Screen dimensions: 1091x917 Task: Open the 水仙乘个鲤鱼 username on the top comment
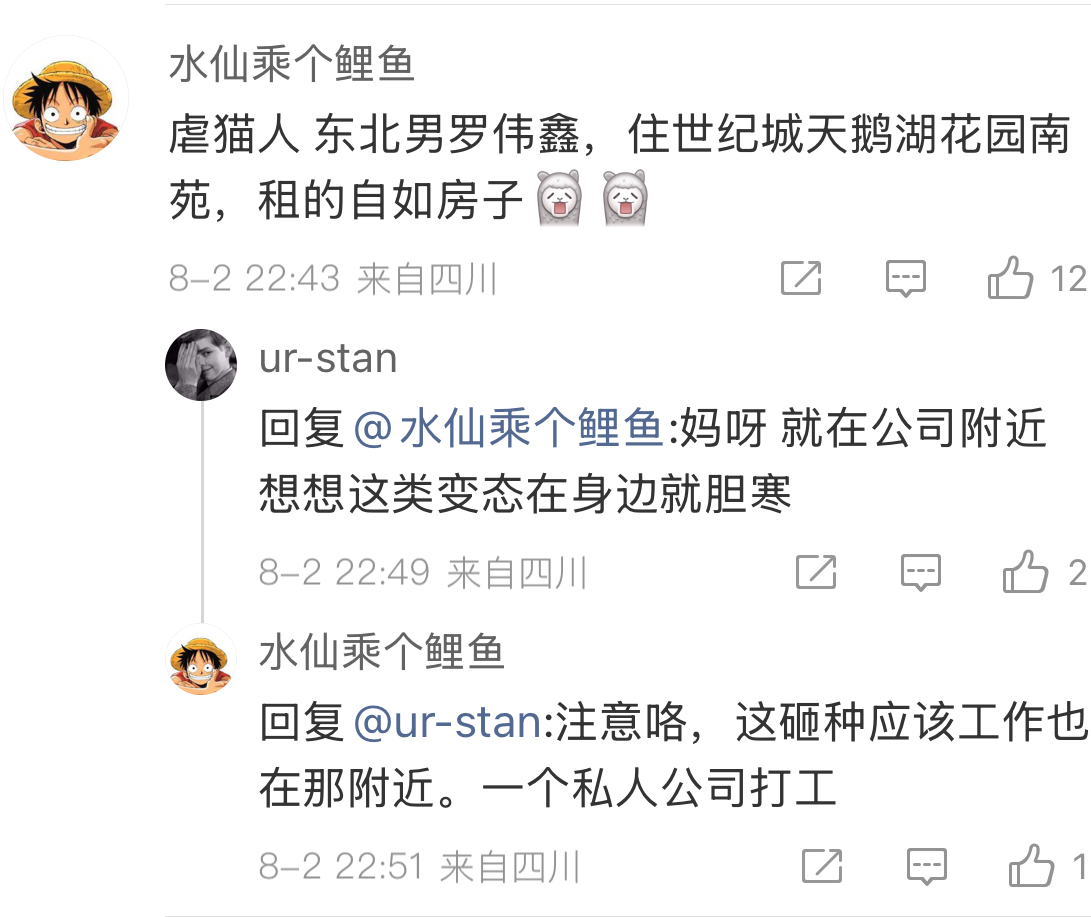pyautogui.click(x=292, y=66)
